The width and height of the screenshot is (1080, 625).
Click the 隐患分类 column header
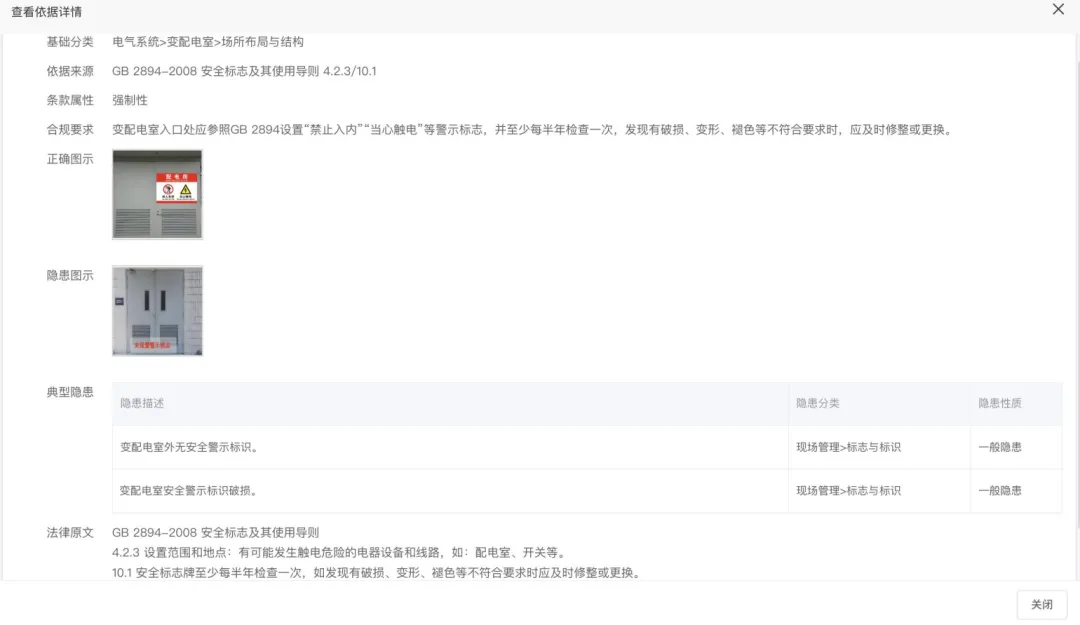pyautogui.click(x=818, y=404)
